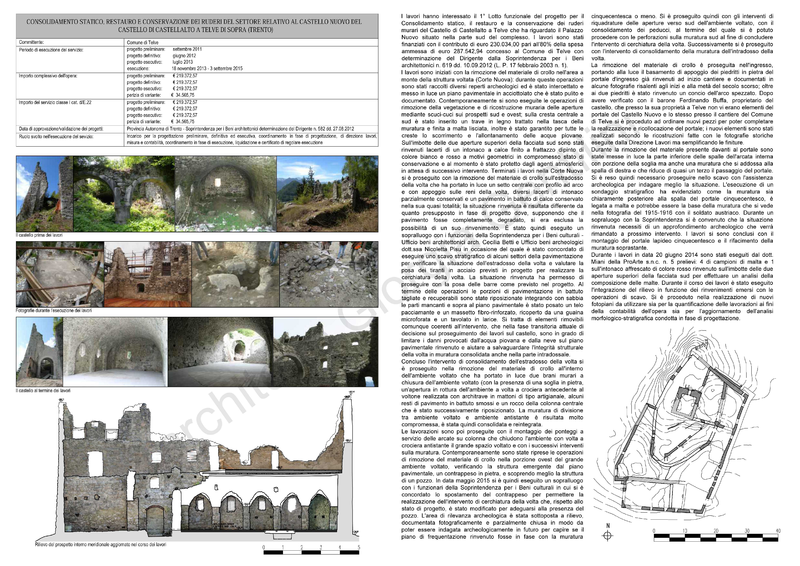Click the caption "Il castello al termine dei lavori"
The image size is (800, 566).
43,390
